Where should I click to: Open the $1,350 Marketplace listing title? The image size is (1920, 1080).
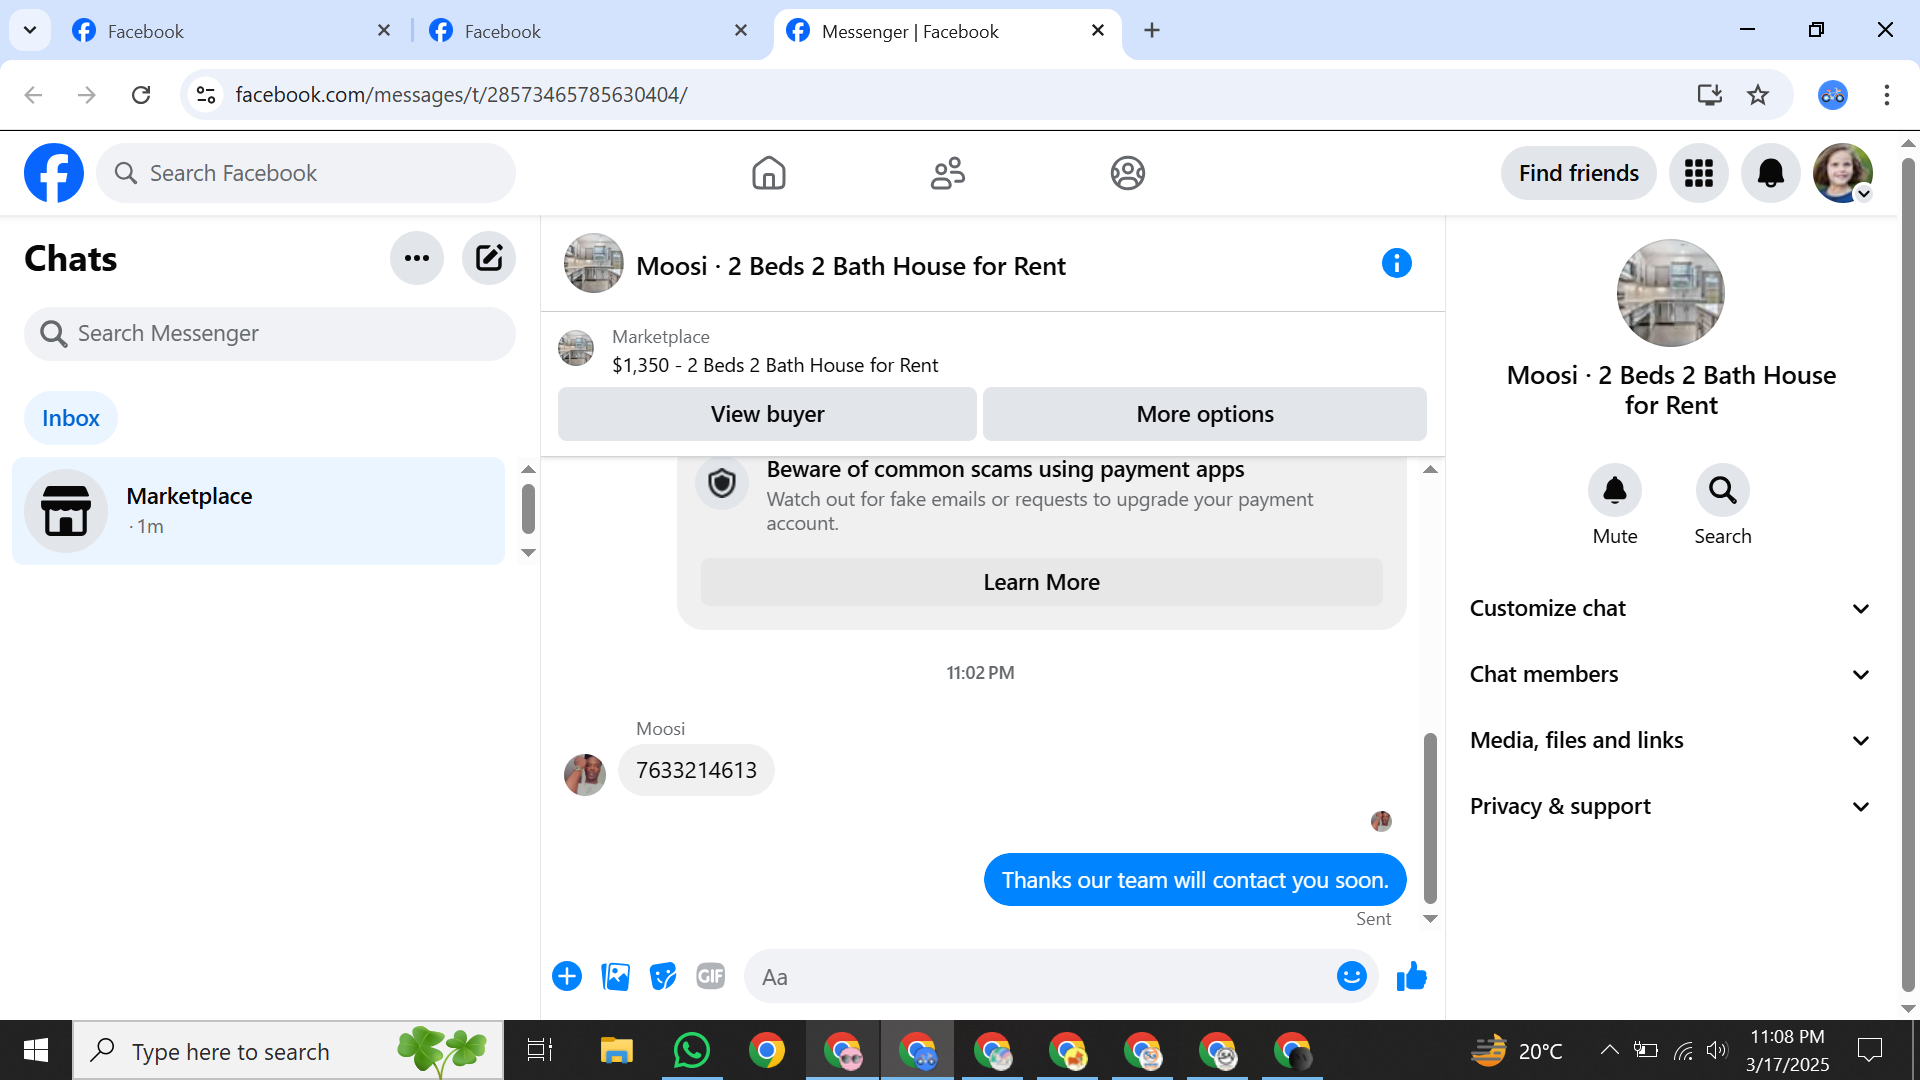click(775, 365)
